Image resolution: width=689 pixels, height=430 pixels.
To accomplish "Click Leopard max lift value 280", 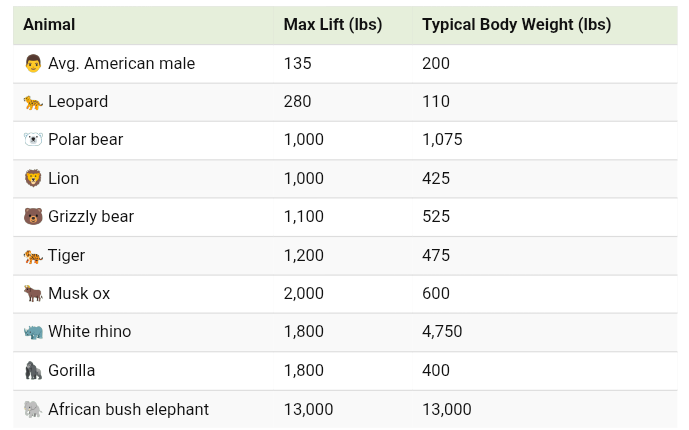I will click(x=298, y=102).
